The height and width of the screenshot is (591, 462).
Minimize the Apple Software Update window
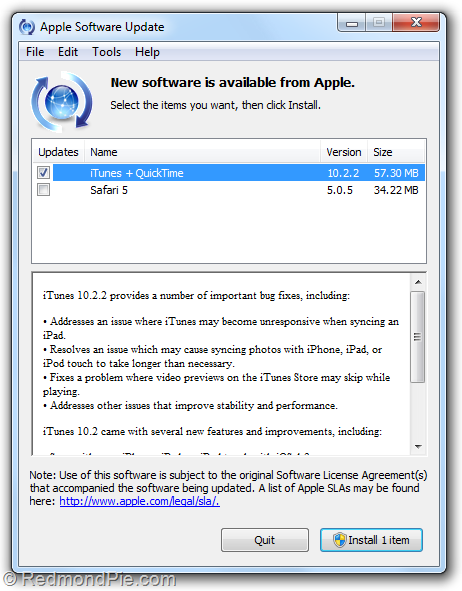(x=352, y=23)
